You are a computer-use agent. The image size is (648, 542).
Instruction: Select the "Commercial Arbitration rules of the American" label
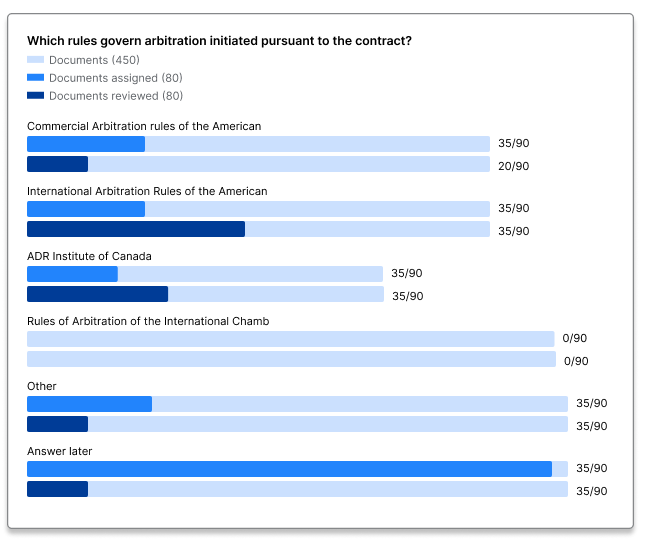144,126
